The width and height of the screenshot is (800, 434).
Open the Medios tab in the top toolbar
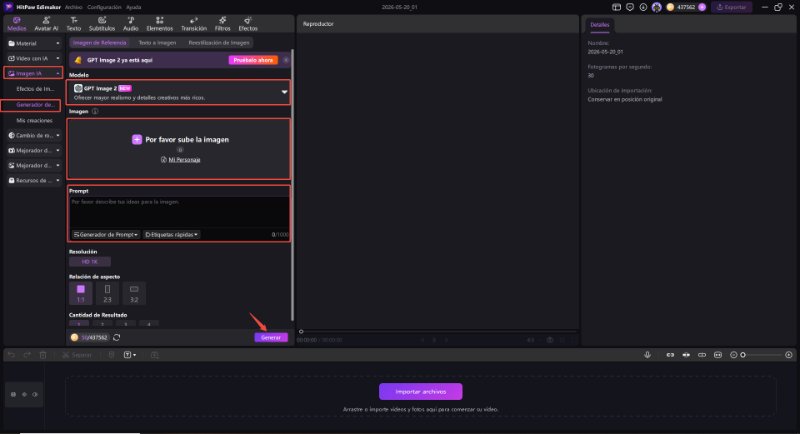[16, 23]
